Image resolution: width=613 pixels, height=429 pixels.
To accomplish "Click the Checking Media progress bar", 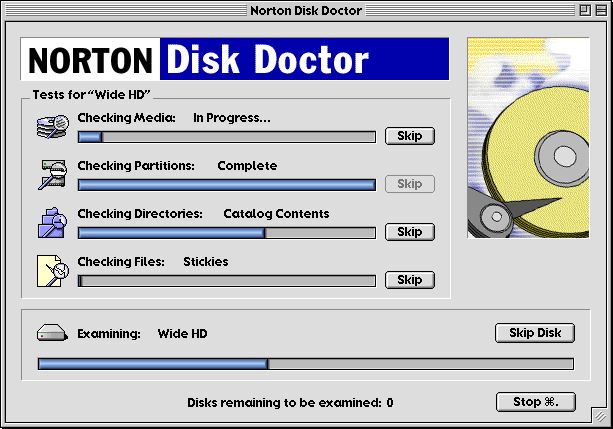I will click(x=227, y=137).
